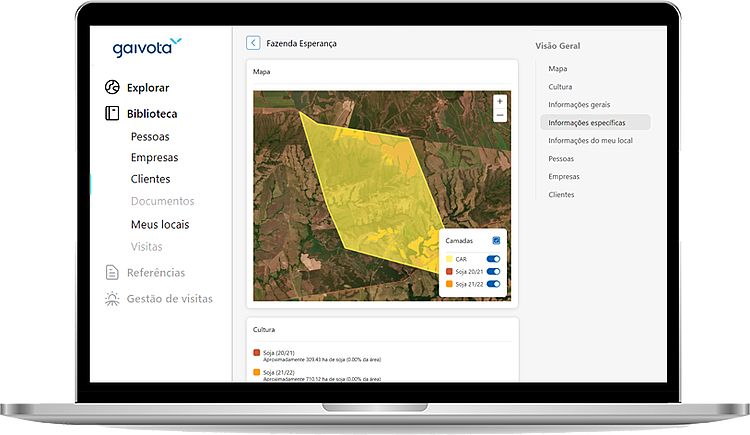Click the Gestão de visitas sun icon
Screen dimensions: 750x435
[x=112, y=298]
